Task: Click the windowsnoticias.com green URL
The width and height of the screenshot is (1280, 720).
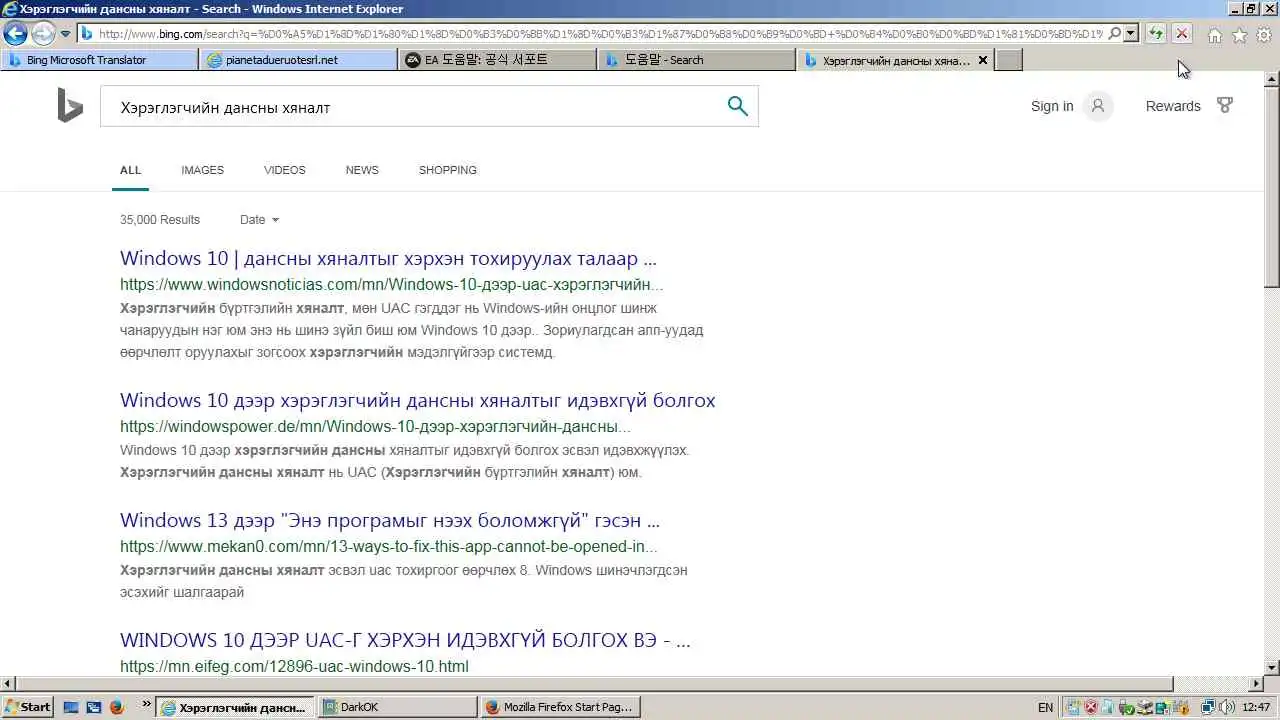Action: [x=392, y=285]
